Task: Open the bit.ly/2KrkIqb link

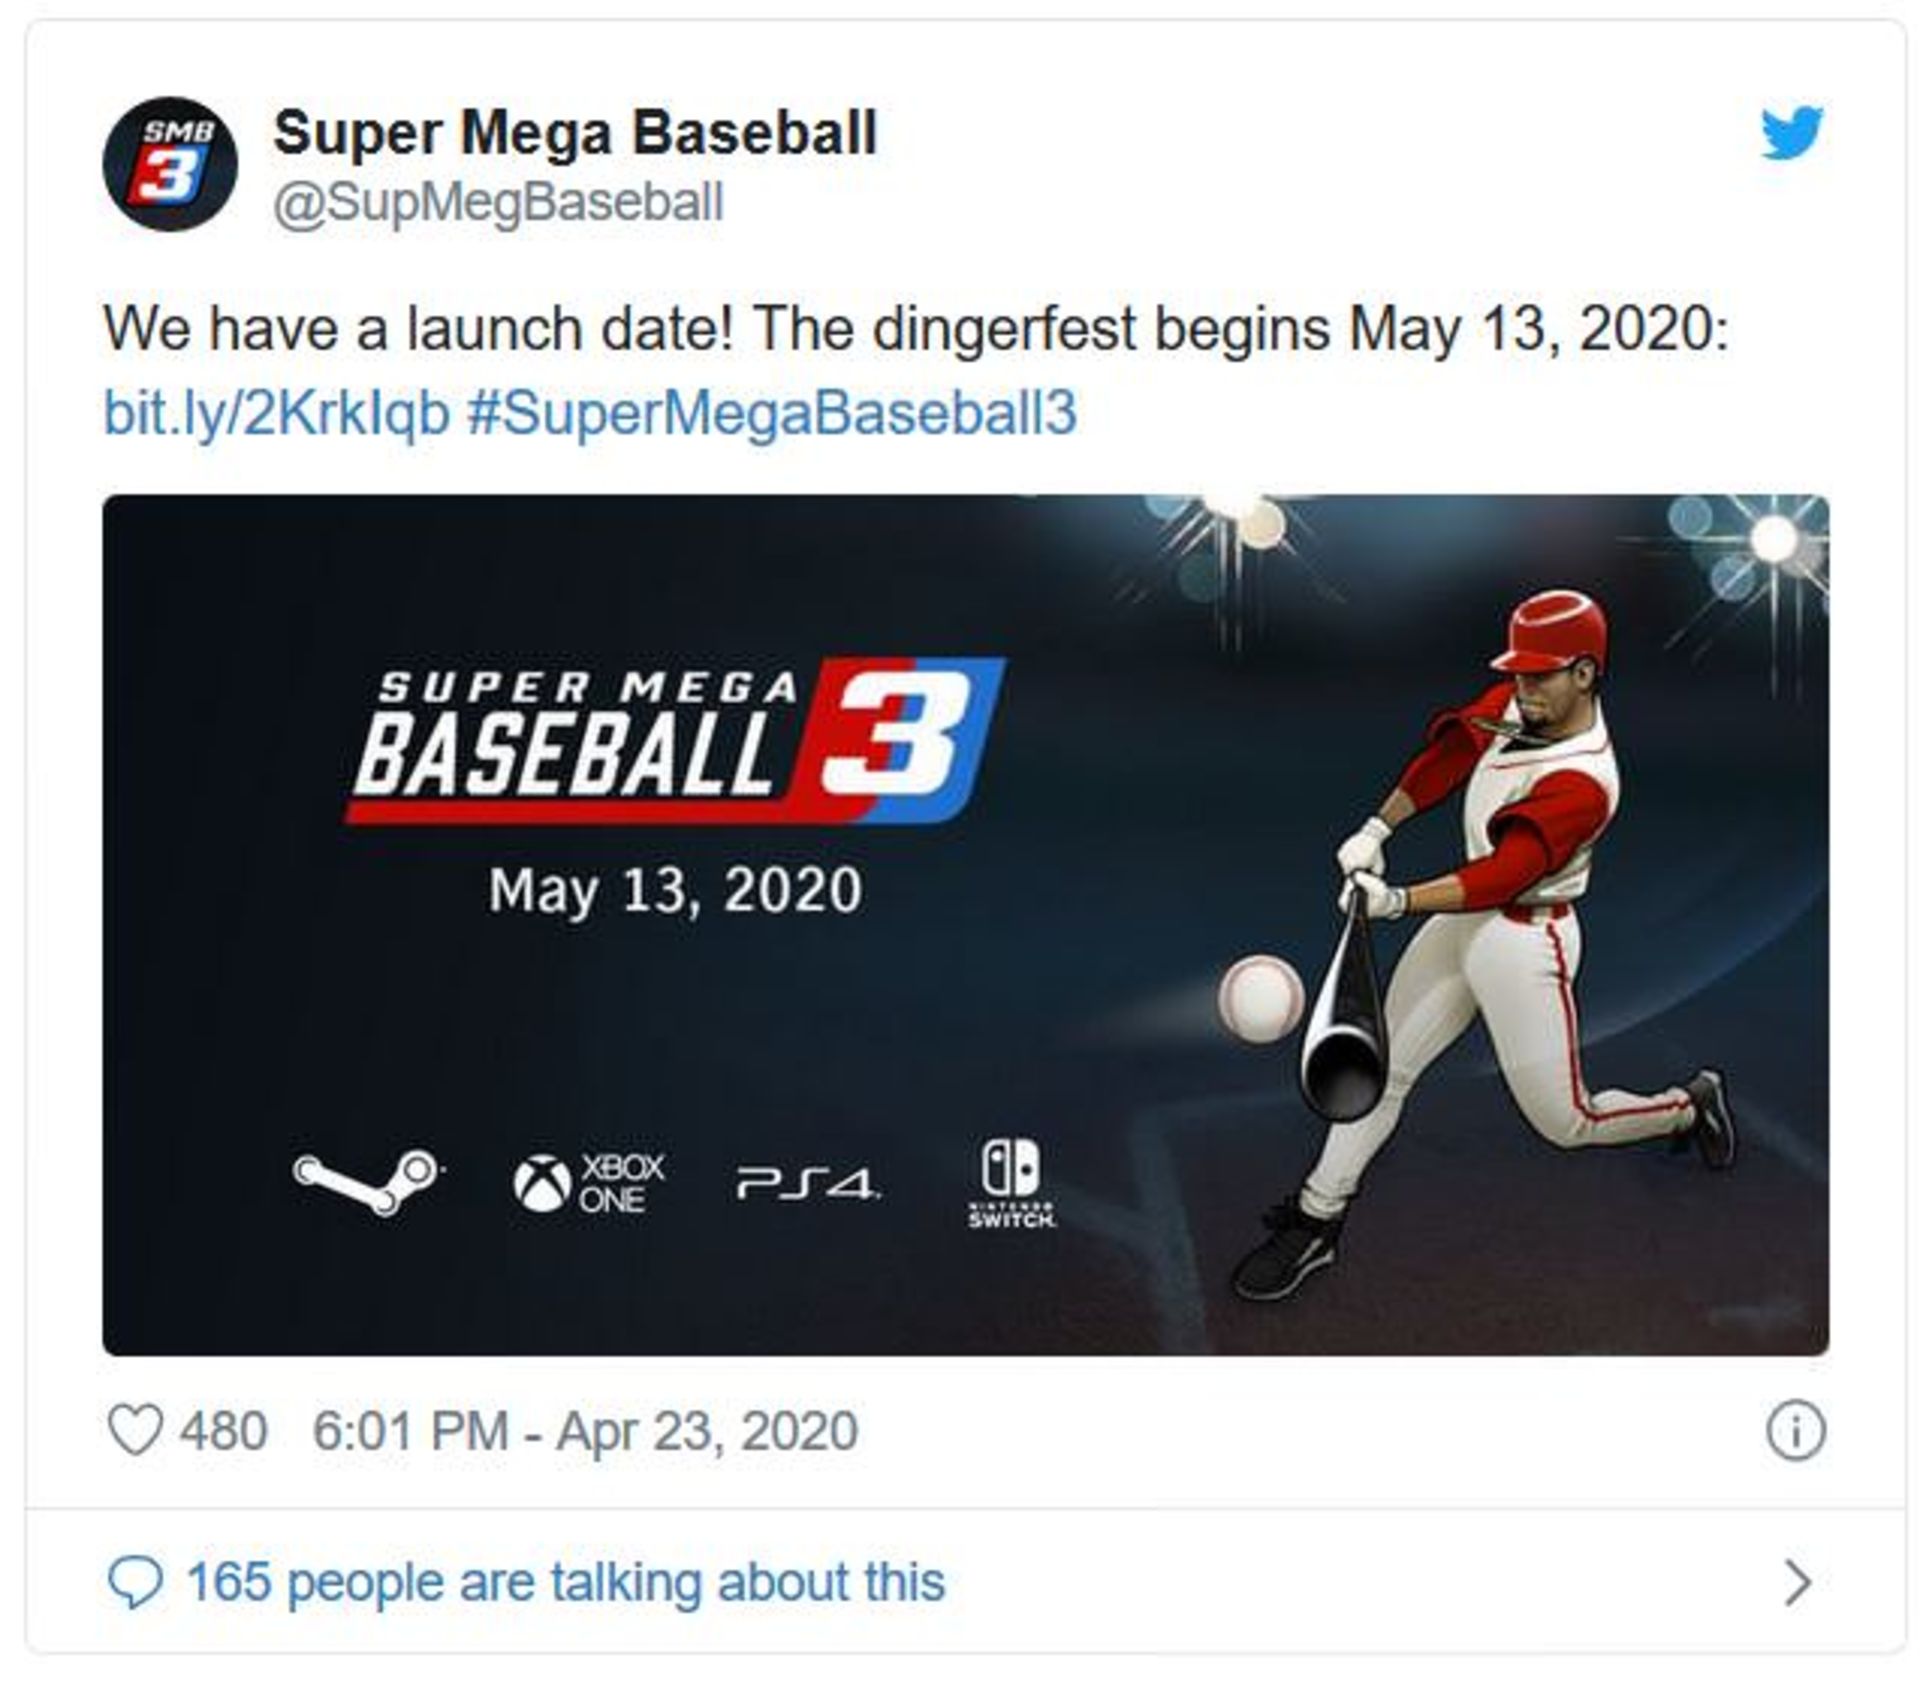Action: click(x=277, y=413)
